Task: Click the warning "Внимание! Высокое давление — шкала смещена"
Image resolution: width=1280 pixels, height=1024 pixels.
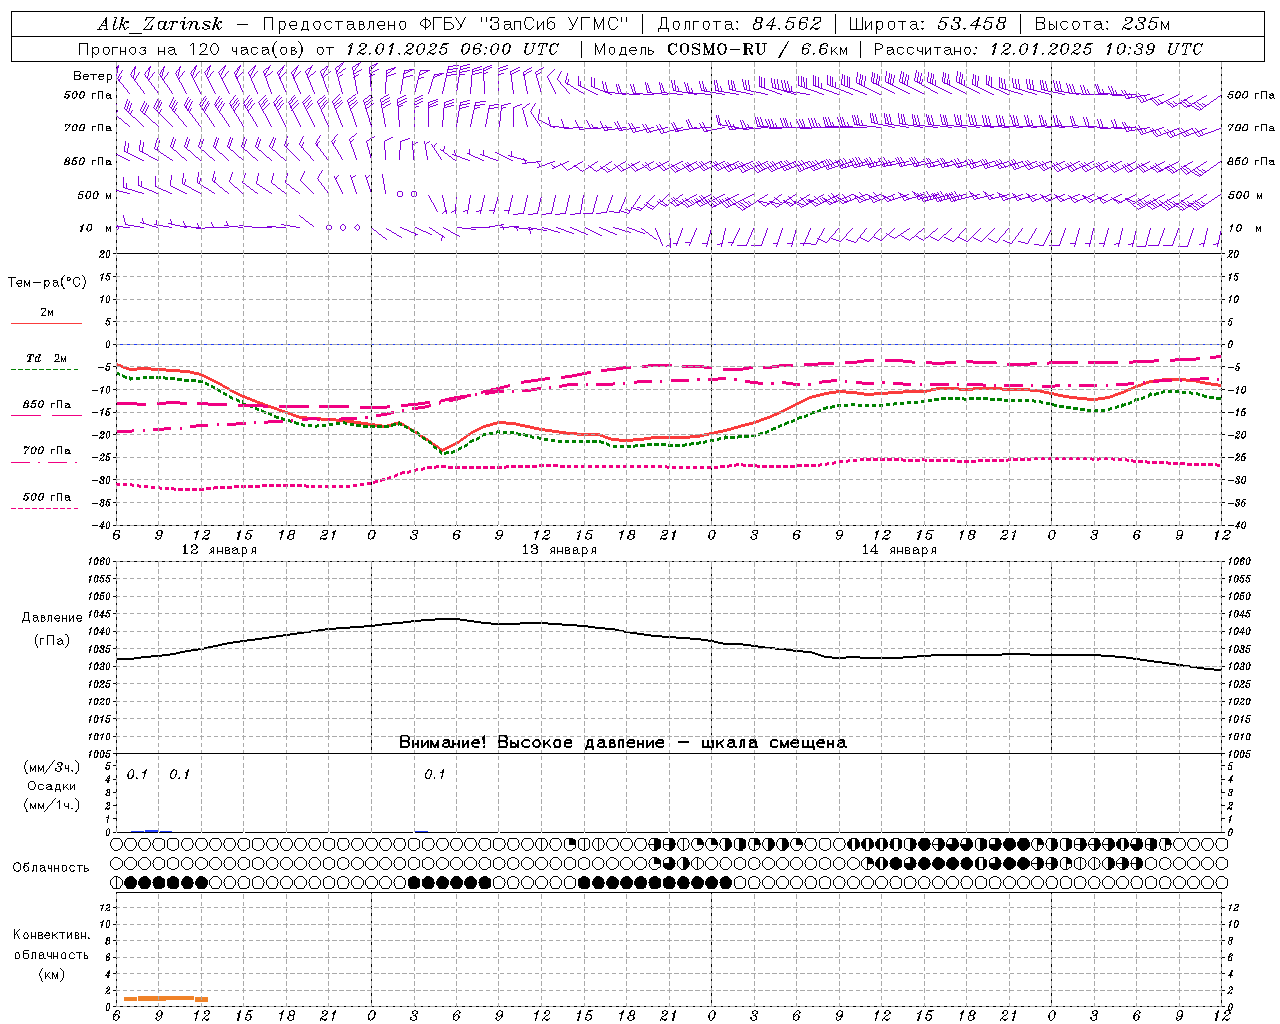Action: 623,743
